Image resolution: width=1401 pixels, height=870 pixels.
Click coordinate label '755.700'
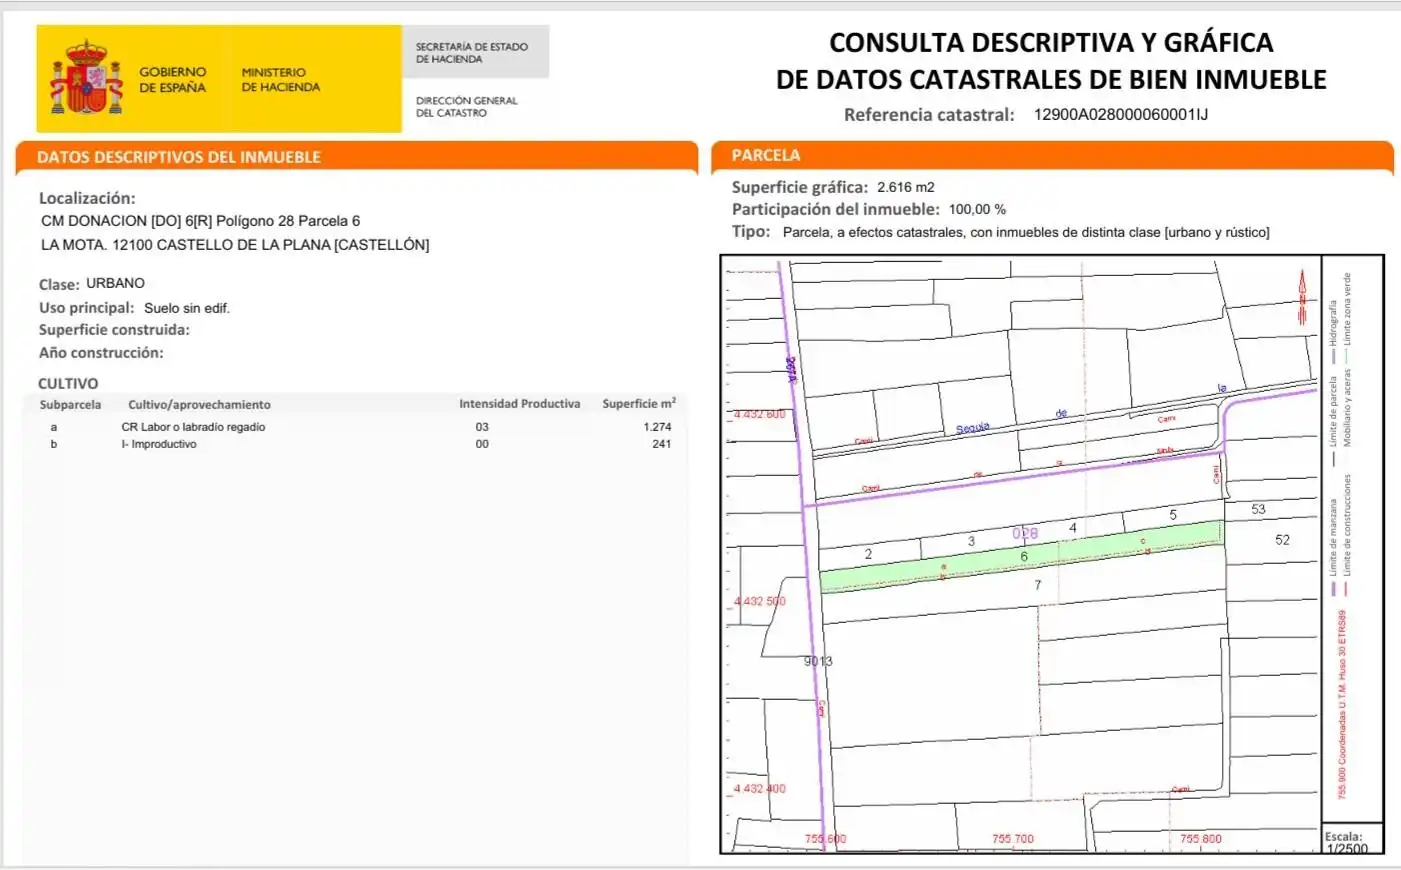1013,839
